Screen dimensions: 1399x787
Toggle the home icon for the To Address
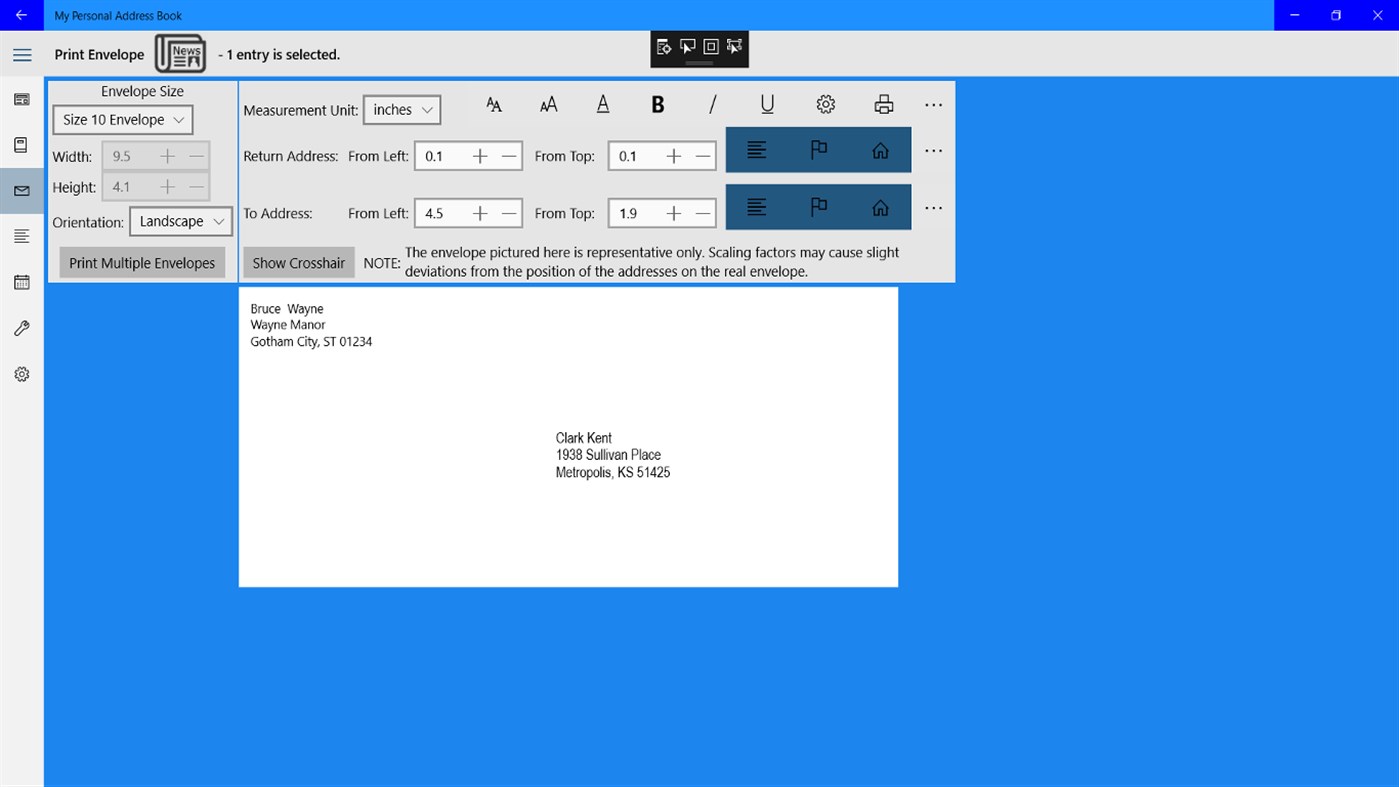coord(880,207)
